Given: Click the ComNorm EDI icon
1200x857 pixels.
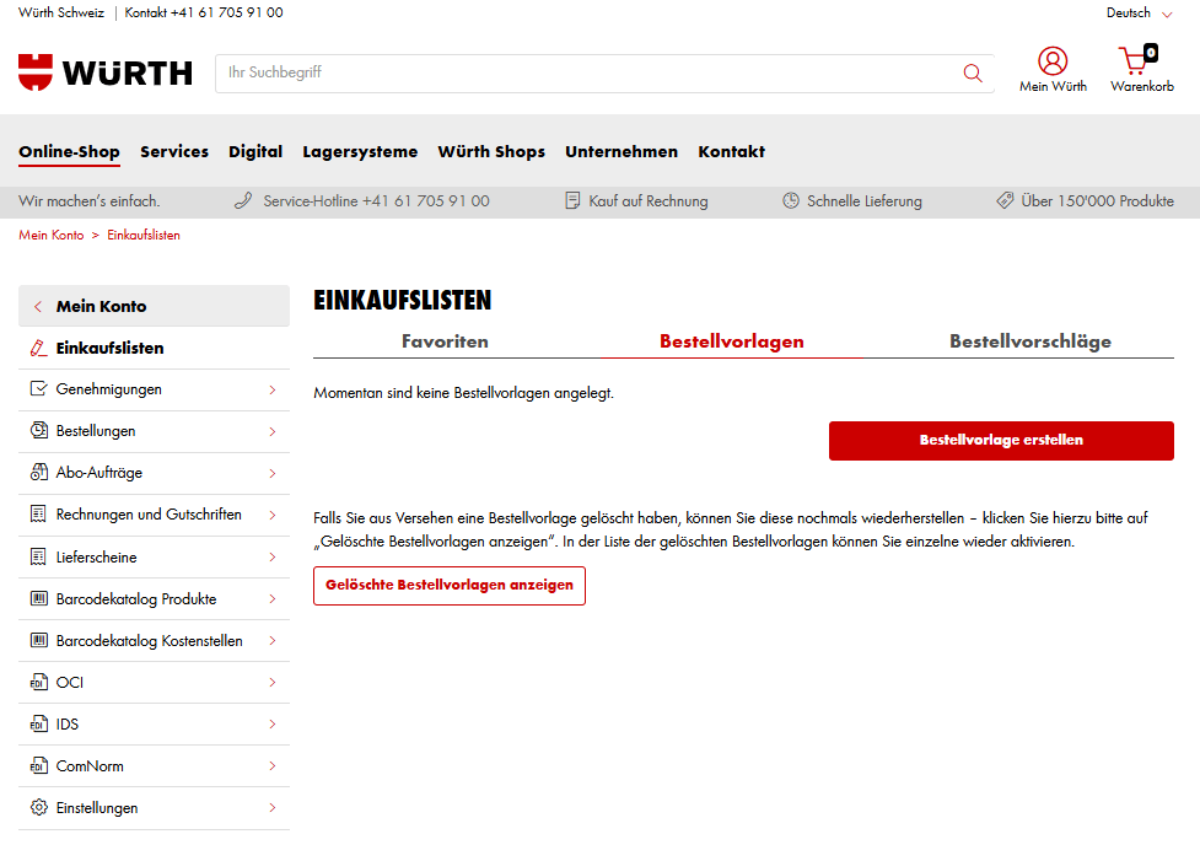Looking at the screenshot, I should [x=39, y=766].
